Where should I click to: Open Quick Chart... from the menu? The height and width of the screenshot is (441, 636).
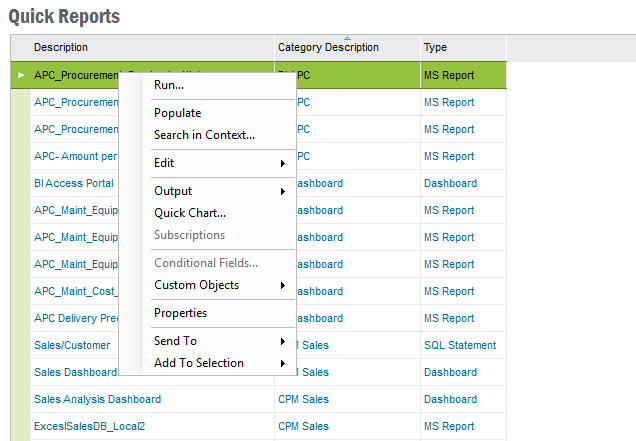click(189, 213)
